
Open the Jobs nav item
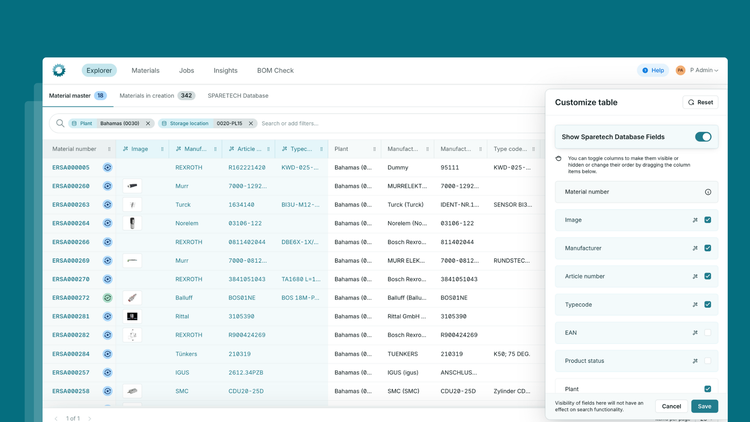(x=187, y=70)
